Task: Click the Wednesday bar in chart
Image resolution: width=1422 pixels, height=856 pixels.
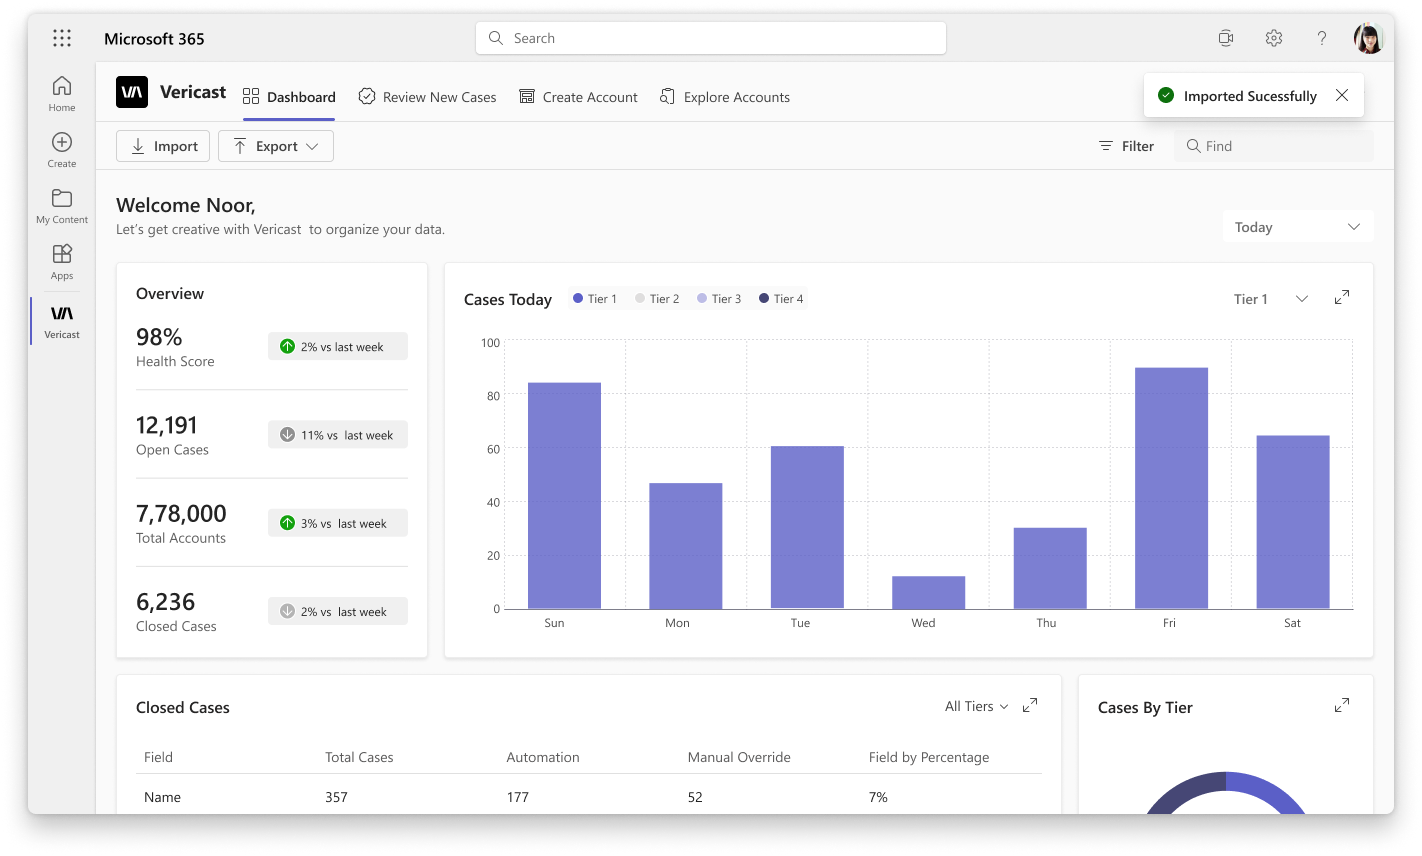Action: pos(929,592)
